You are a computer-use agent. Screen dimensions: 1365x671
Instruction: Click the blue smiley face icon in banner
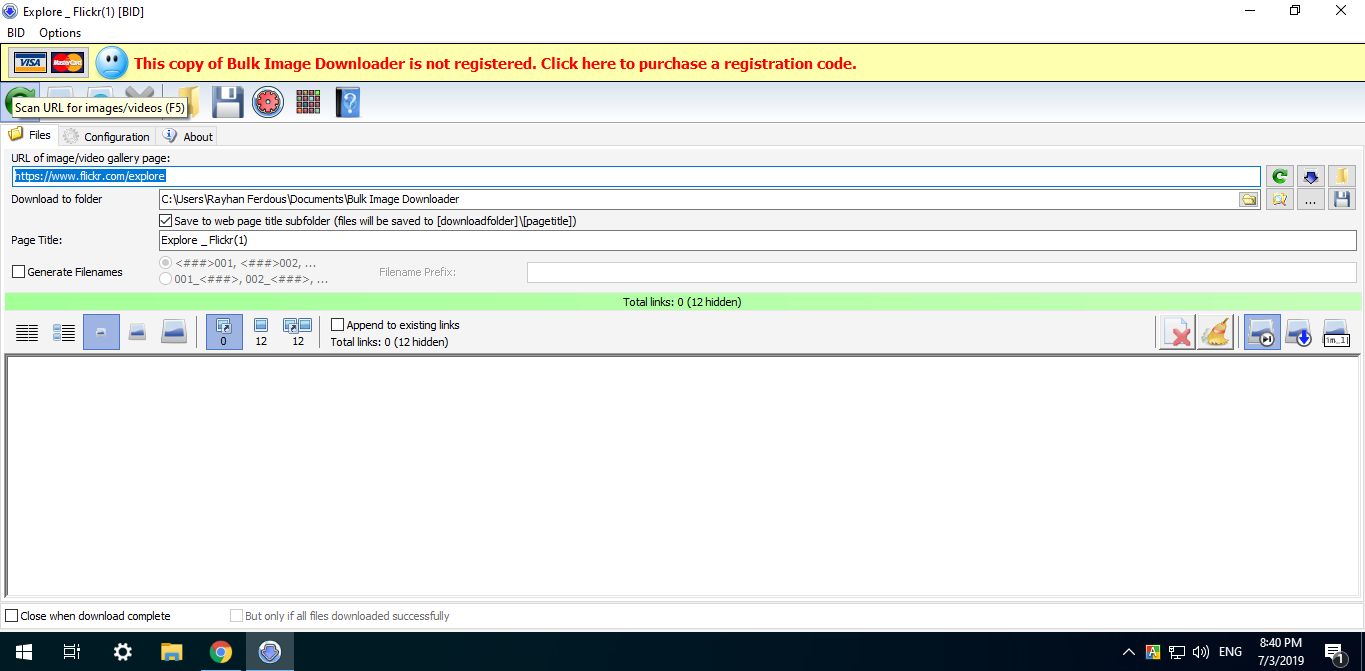coord(112,63)
